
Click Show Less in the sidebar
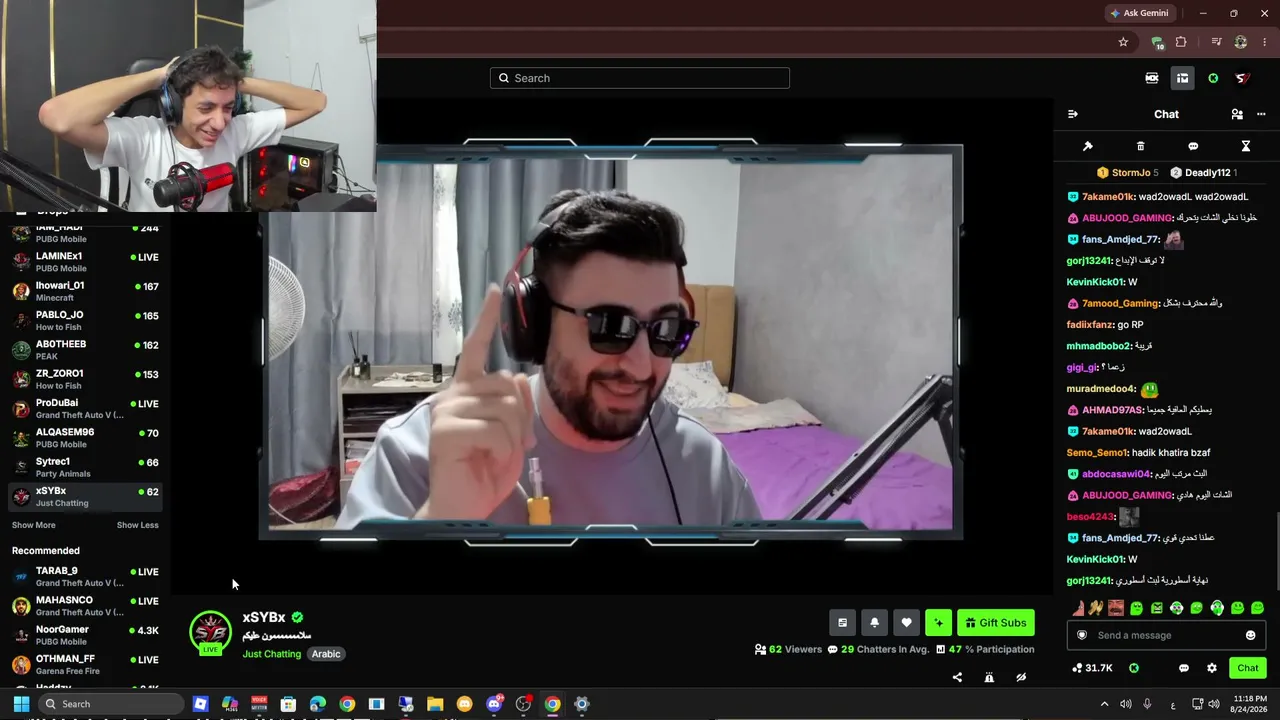coord(137,525)
